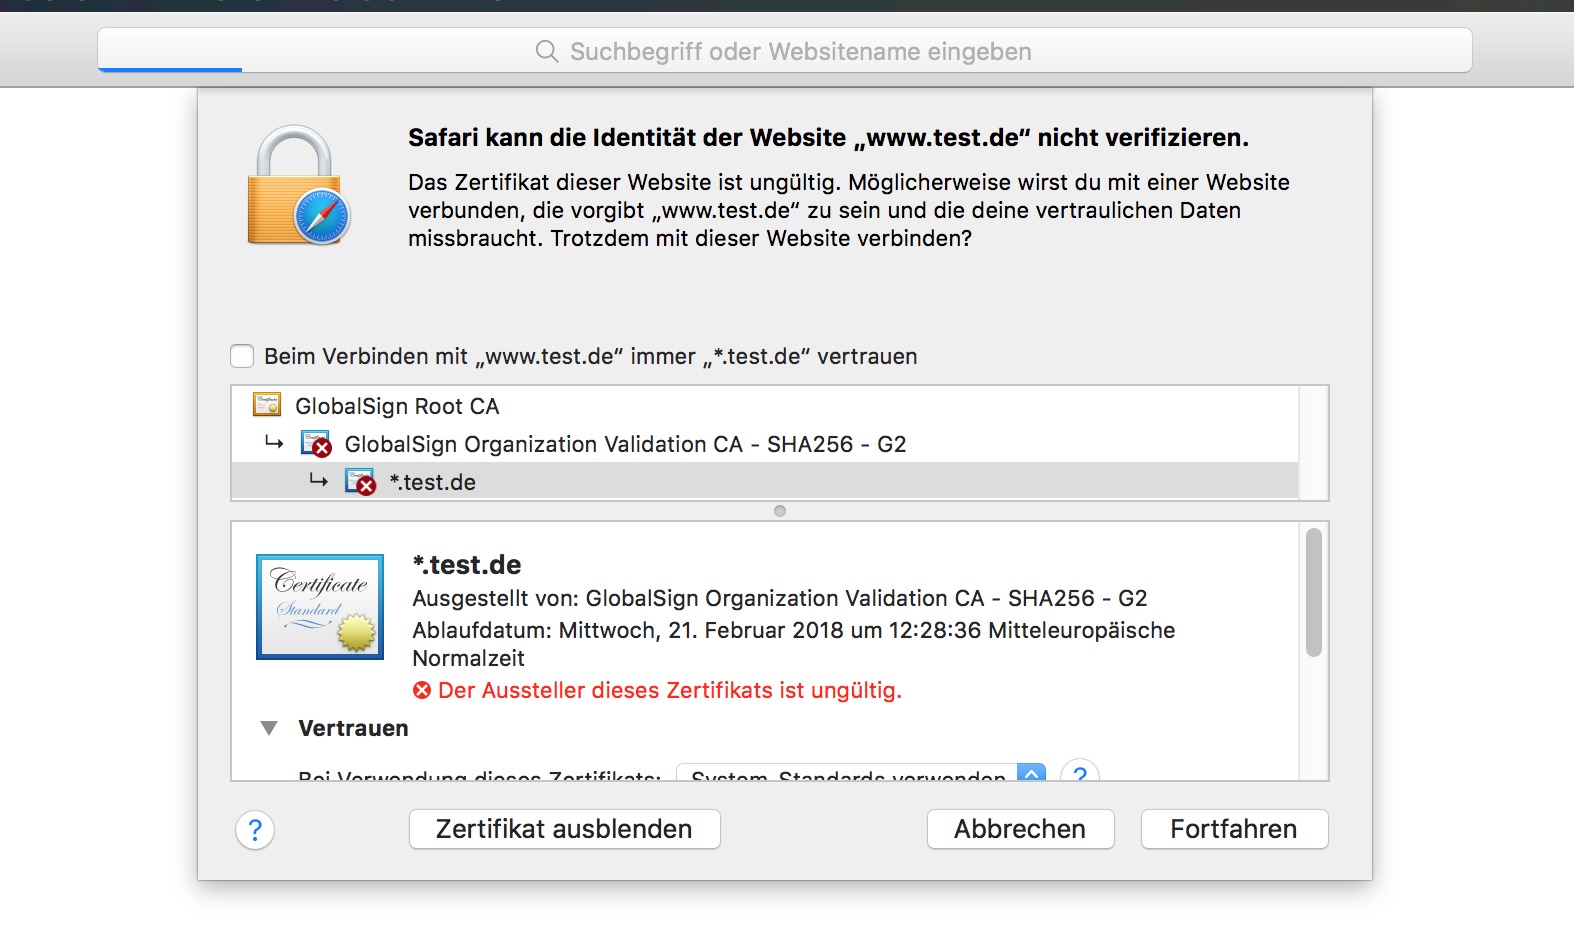Open the System-Standards verwenden dropdown
The image size is (1574, 946).
tap(861, 772)
